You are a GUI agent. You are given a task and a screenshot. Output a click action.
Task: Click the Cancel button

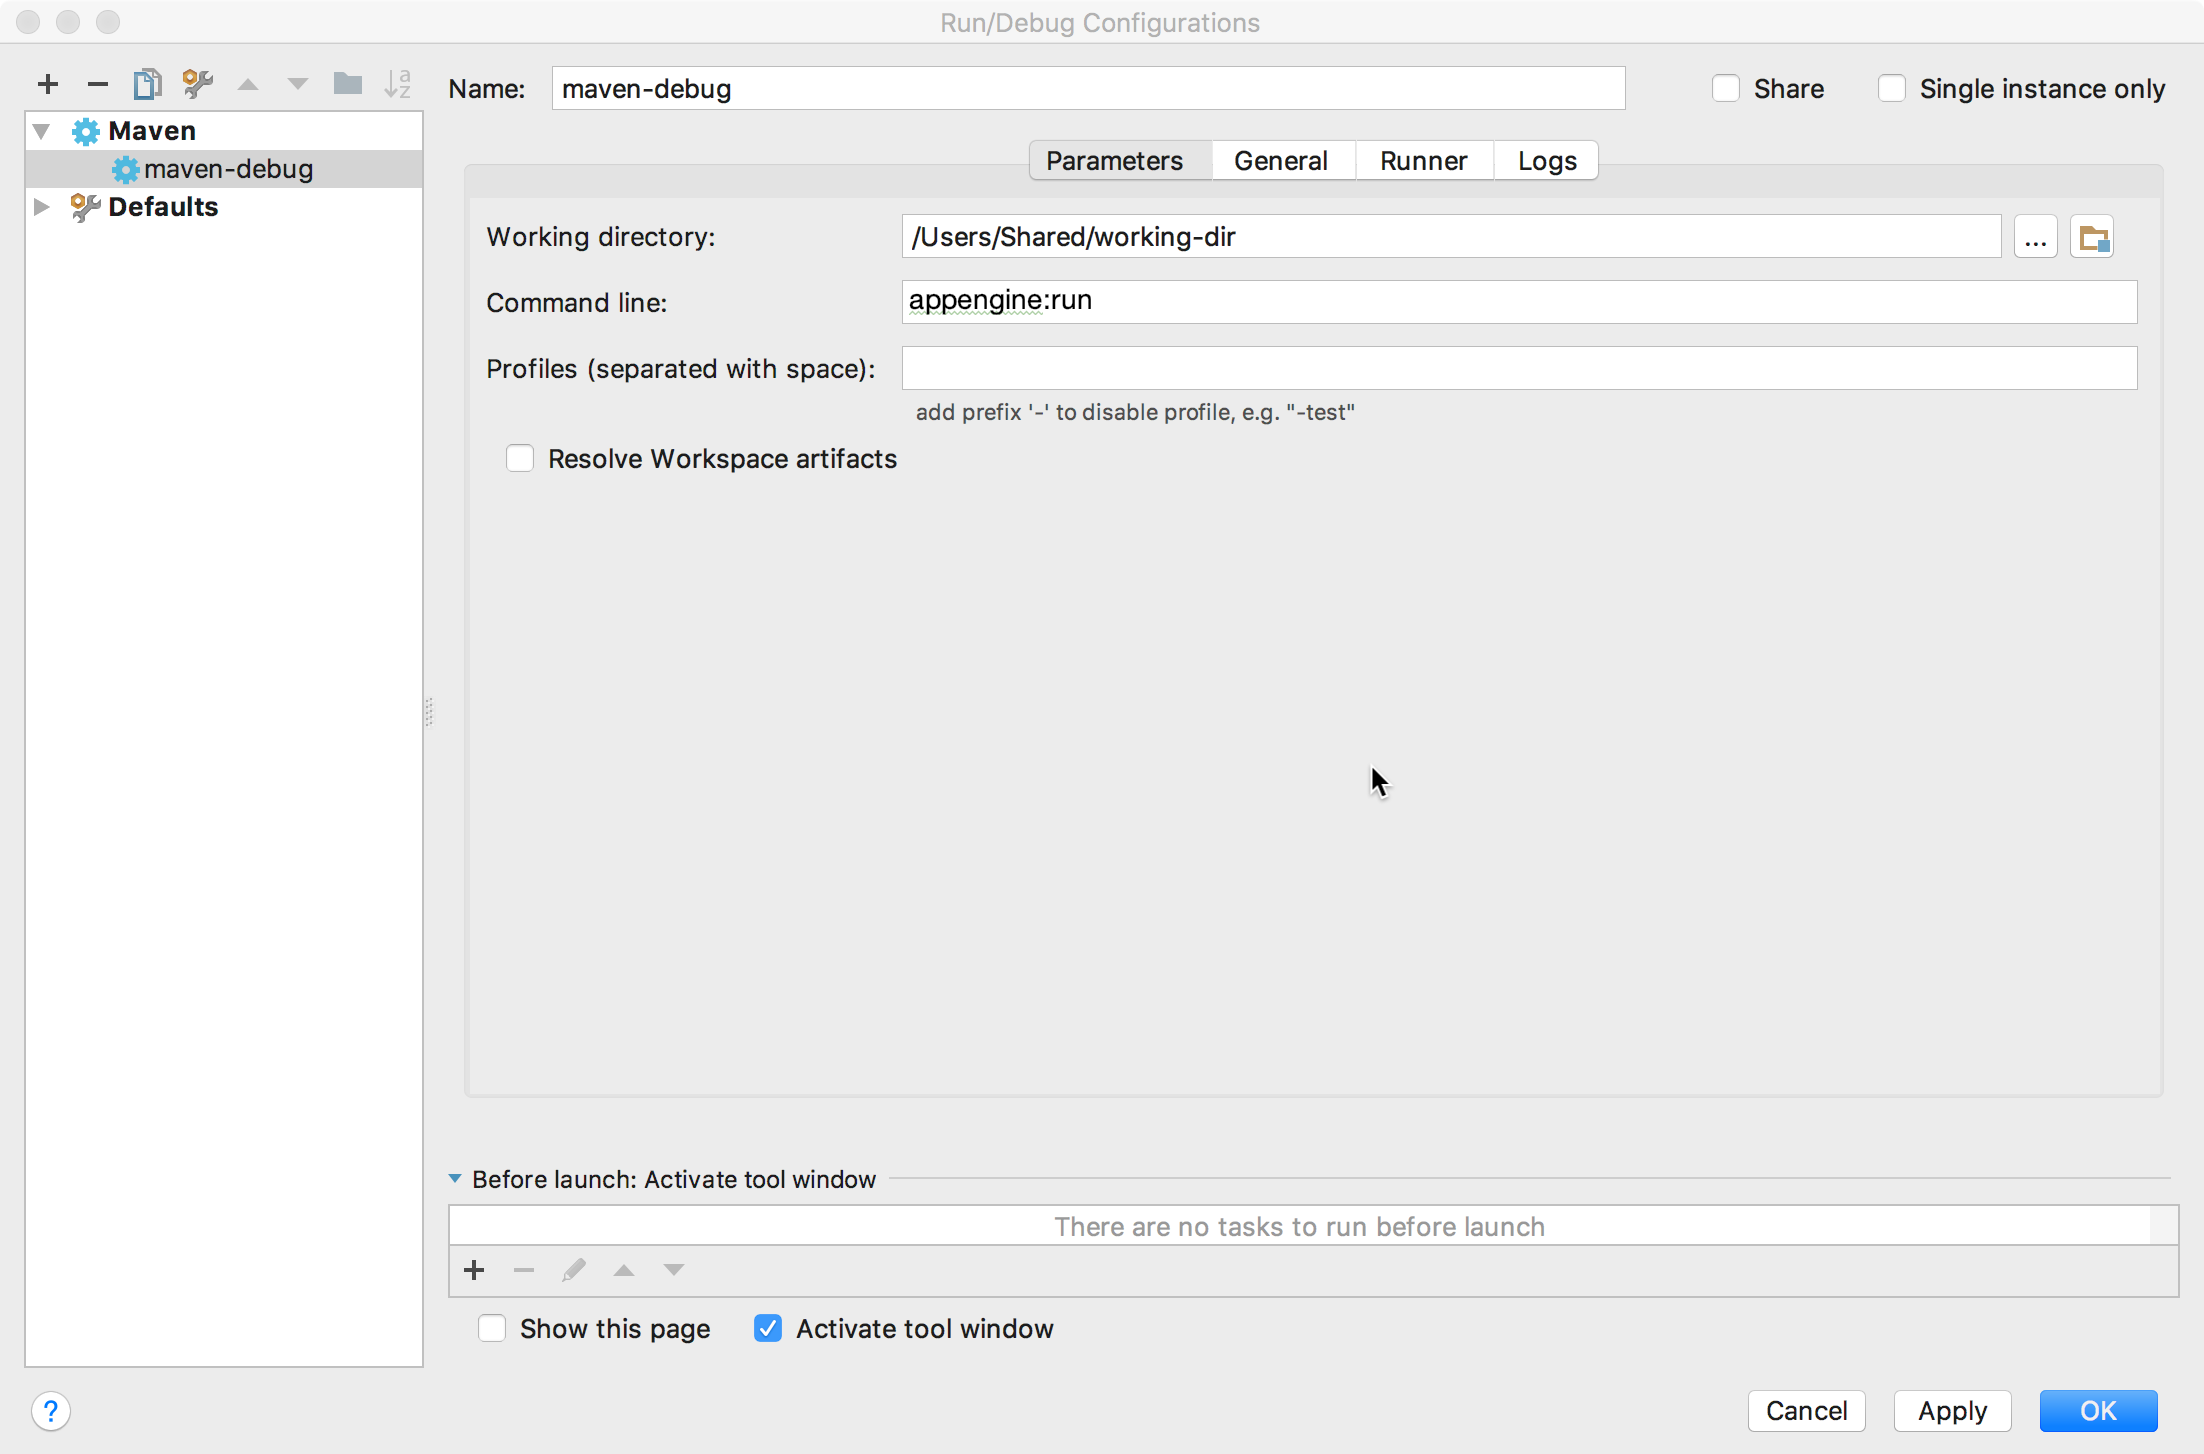point(1806,1409)
